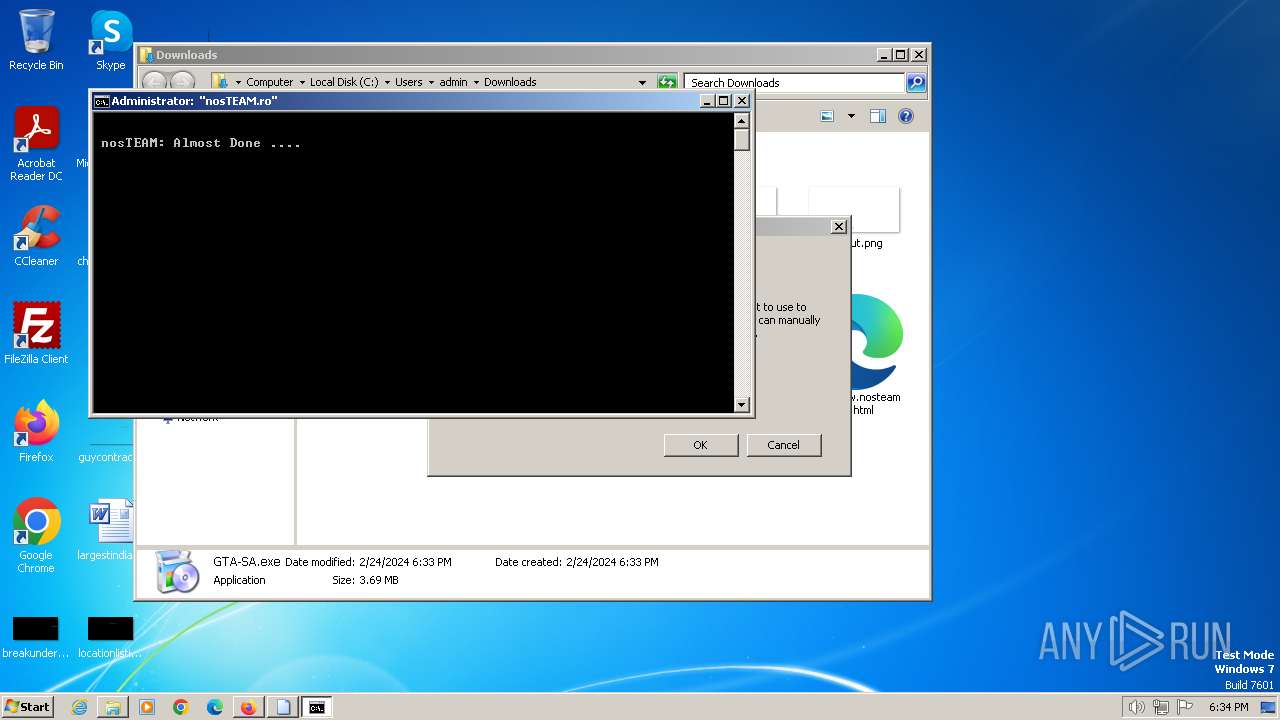Launch Google Chrome from desktop
1280x720 pixels.
36,535
